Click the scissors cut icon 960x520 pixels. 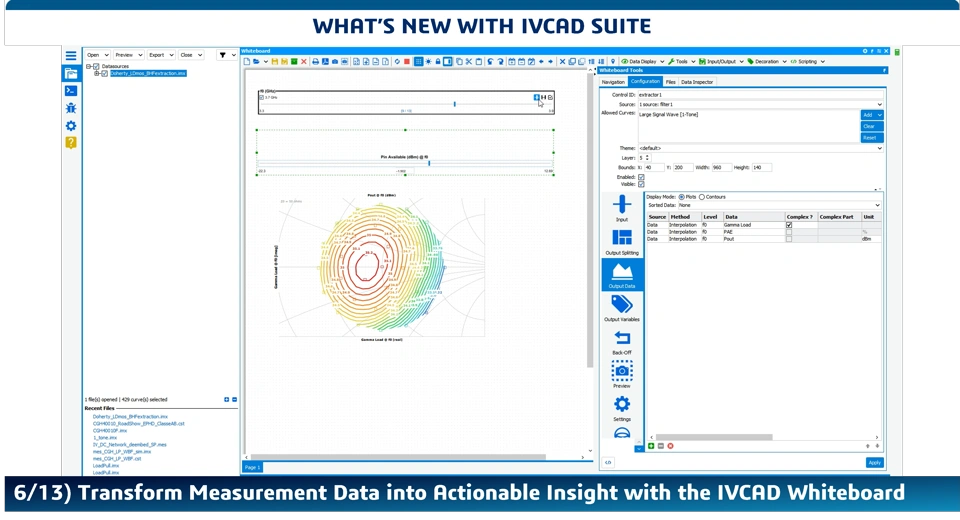468,61
